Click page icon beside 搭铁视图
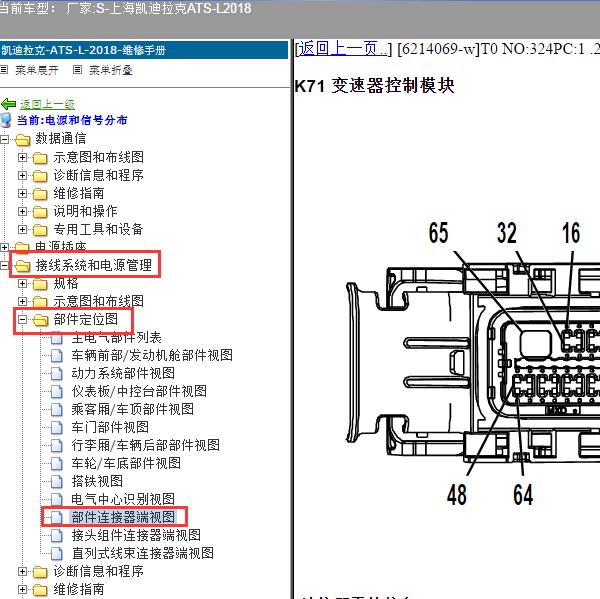The height and width of the screenshot is (599, 600). 57,481
